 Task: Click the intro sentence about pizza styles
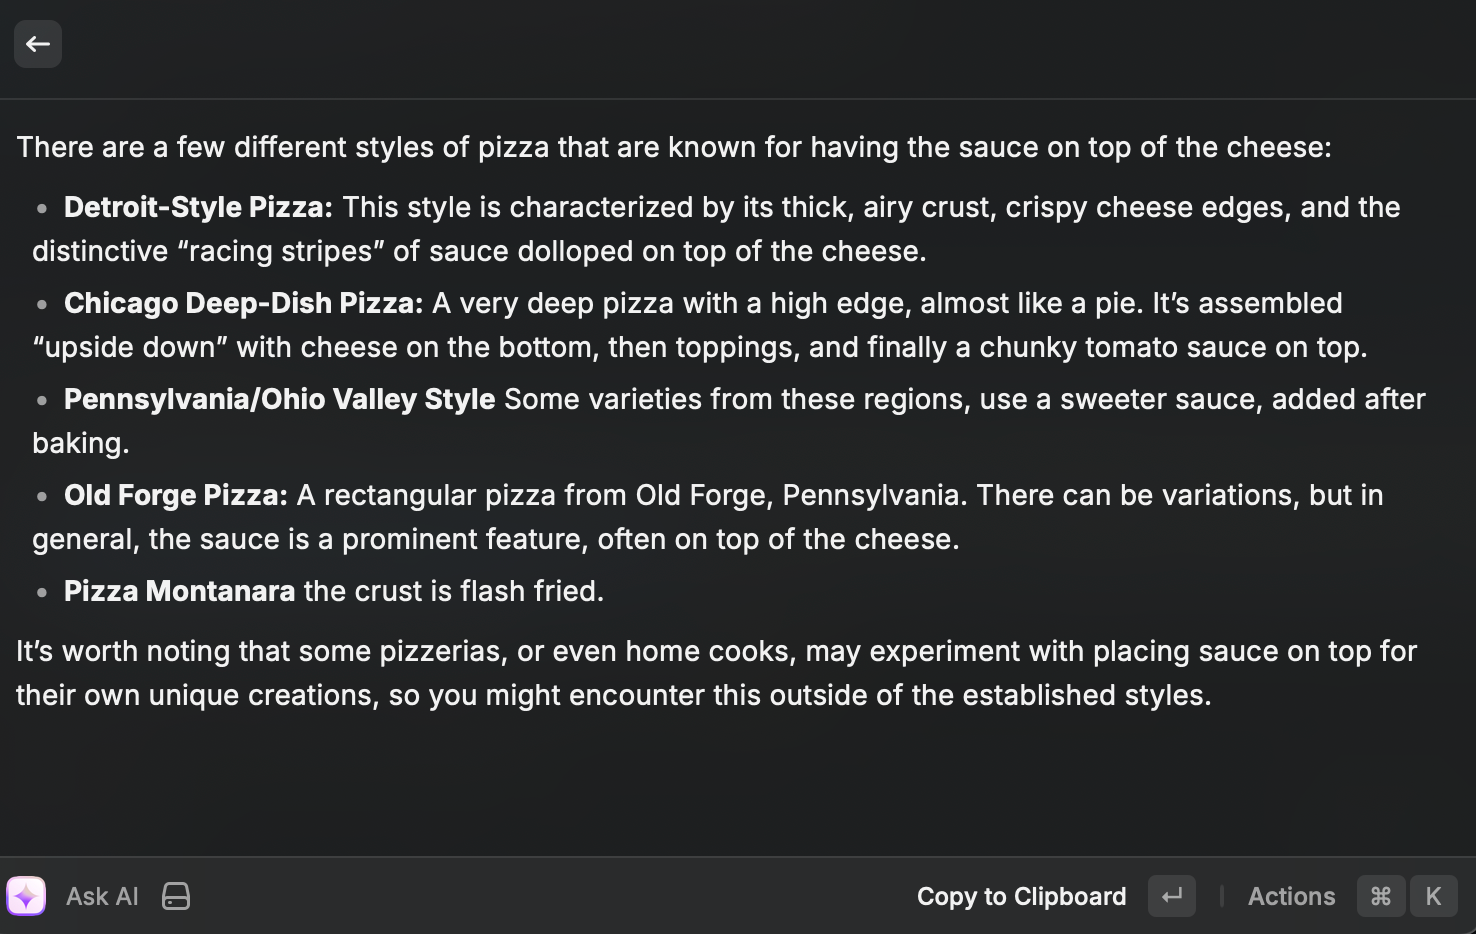click(x=673, y=147)
